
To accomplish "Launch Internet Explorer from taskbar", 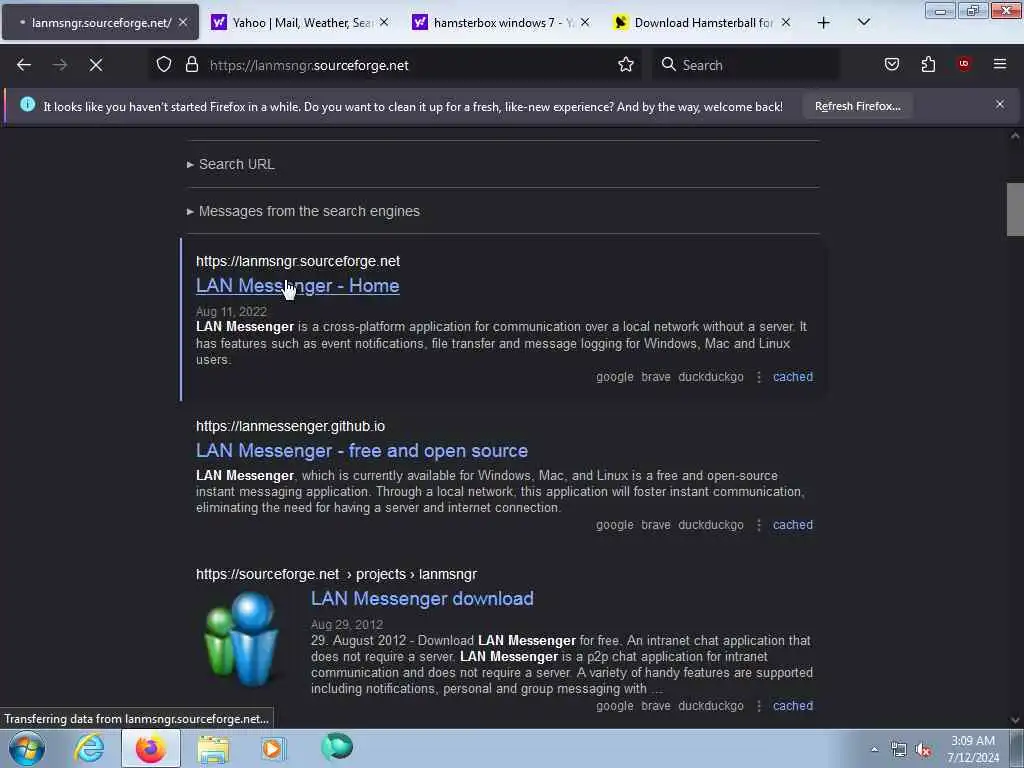I will 89,748.
